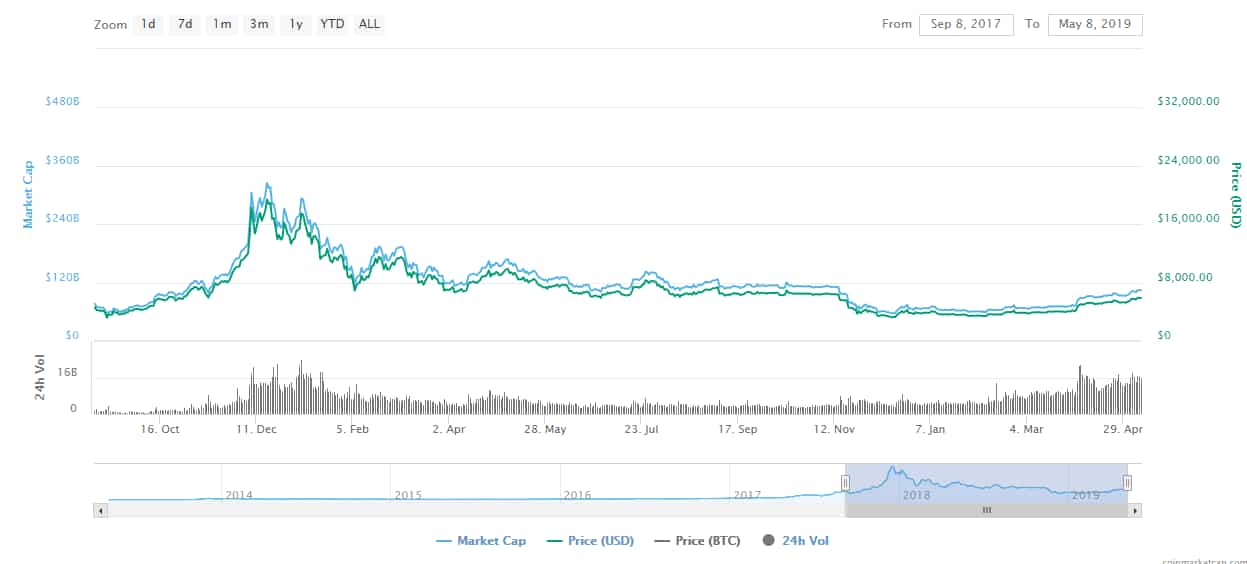Choose the 3m zoom option
This screenshot has height=564, width=1247.
point(259,24)
